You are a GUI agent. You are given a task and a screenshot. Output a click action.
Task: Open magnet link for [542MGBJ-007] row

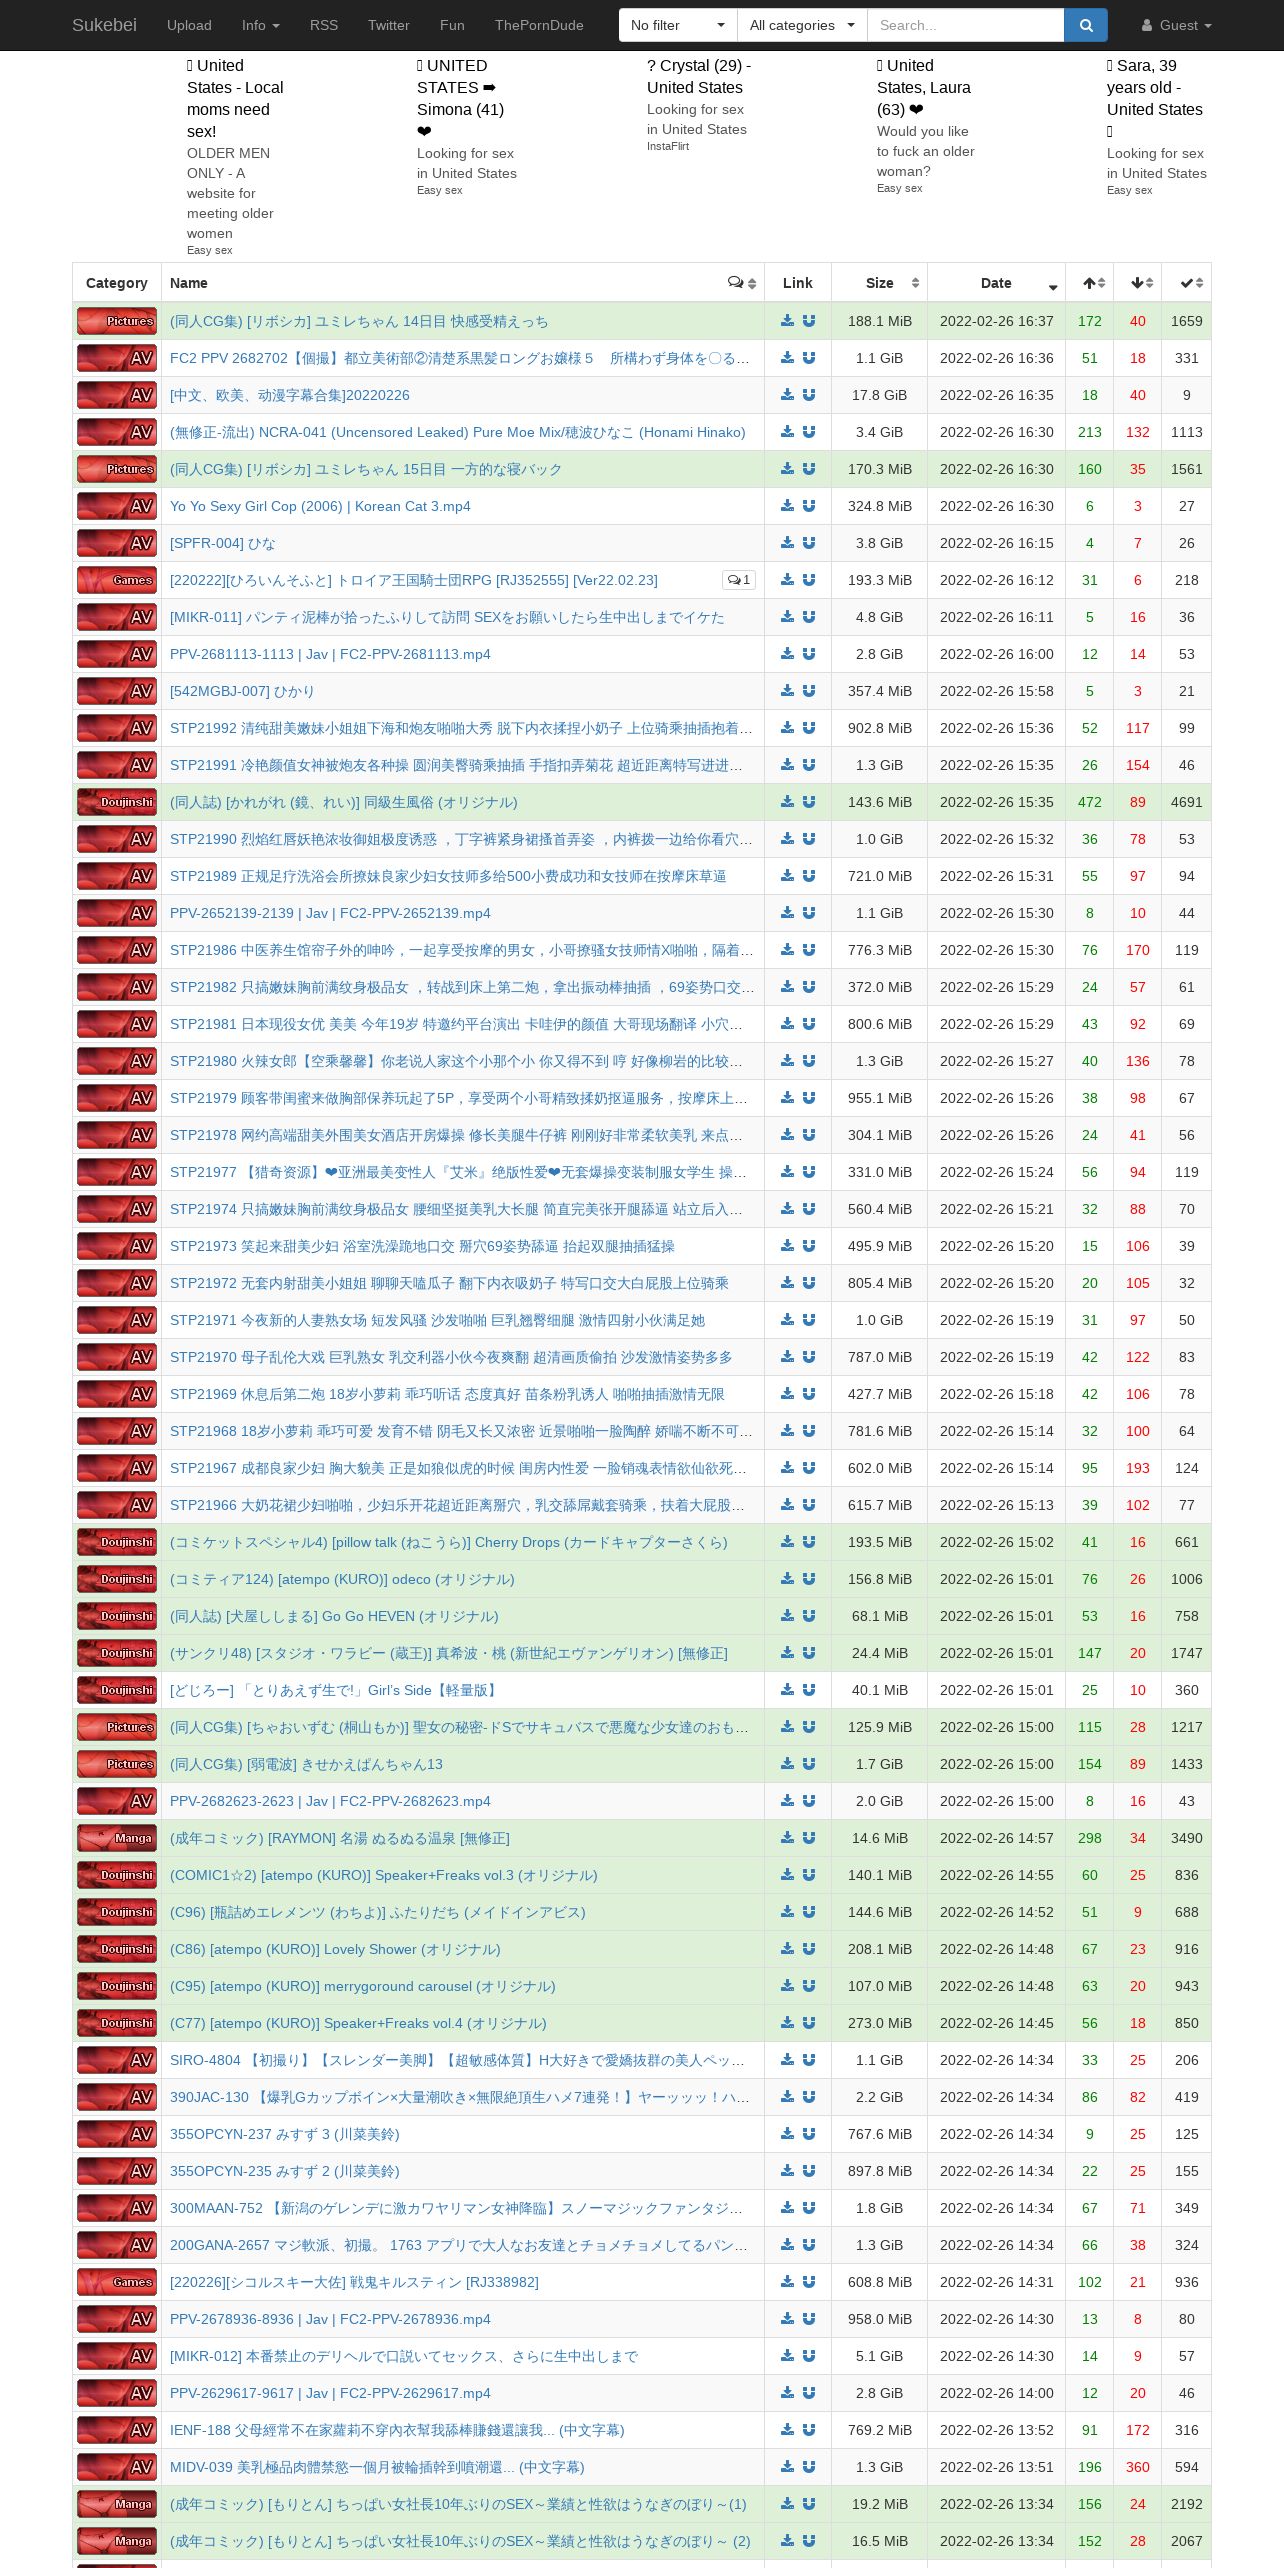pyautogui.click(x=809, y=691)
